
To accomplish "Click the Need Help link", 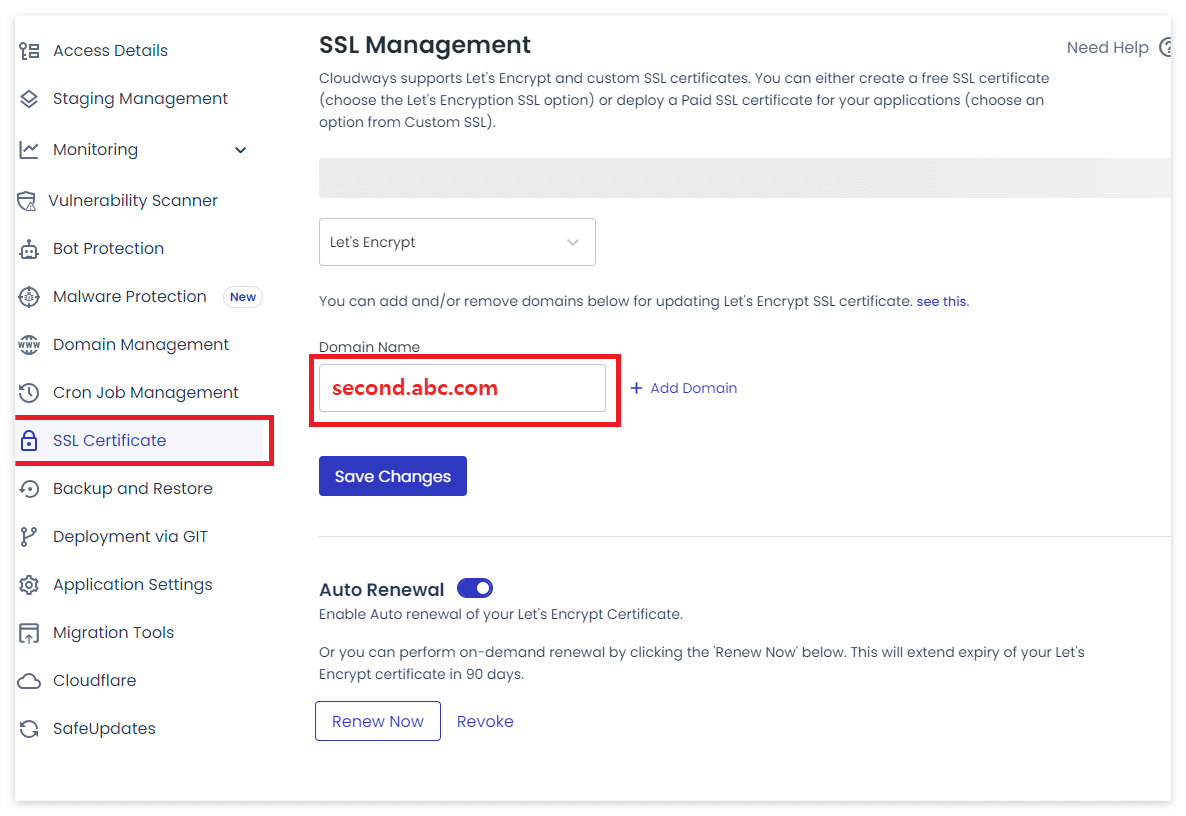I will coord(1107,48).
